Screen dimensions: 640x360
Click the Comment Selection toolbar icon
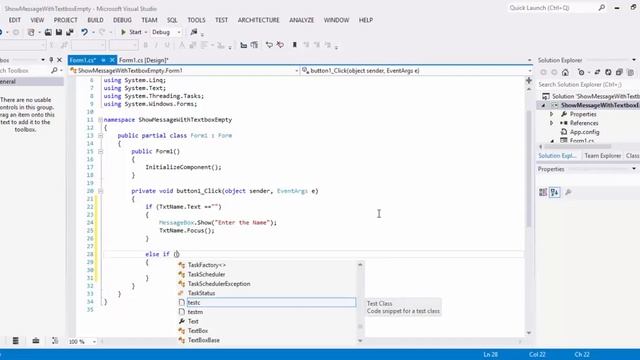click(x=269, y=45)
